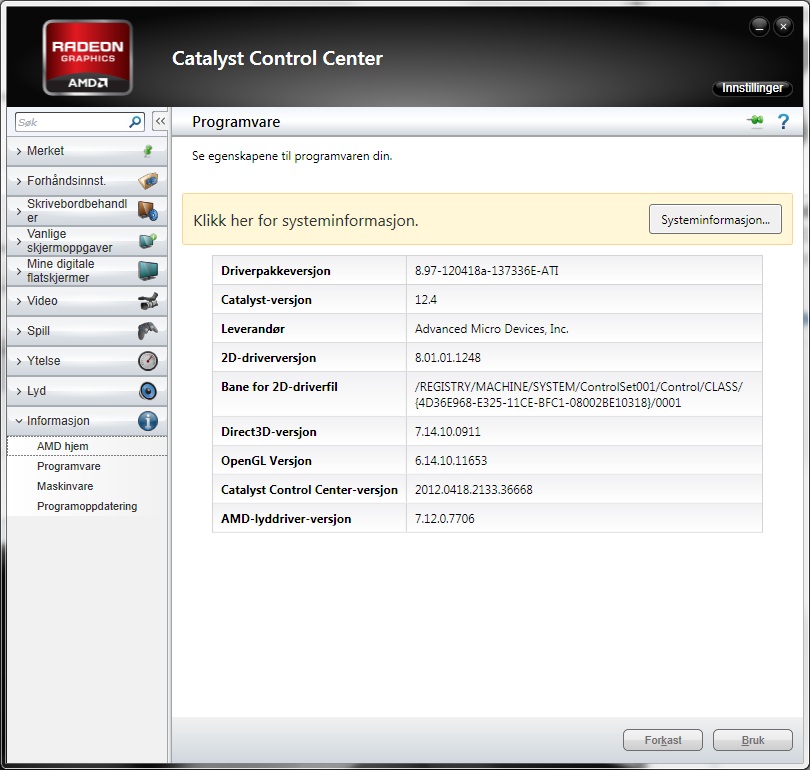The image size is (810, 770).
Task: Expand the Skrivebordbehandler section
Action: [87, 211]
